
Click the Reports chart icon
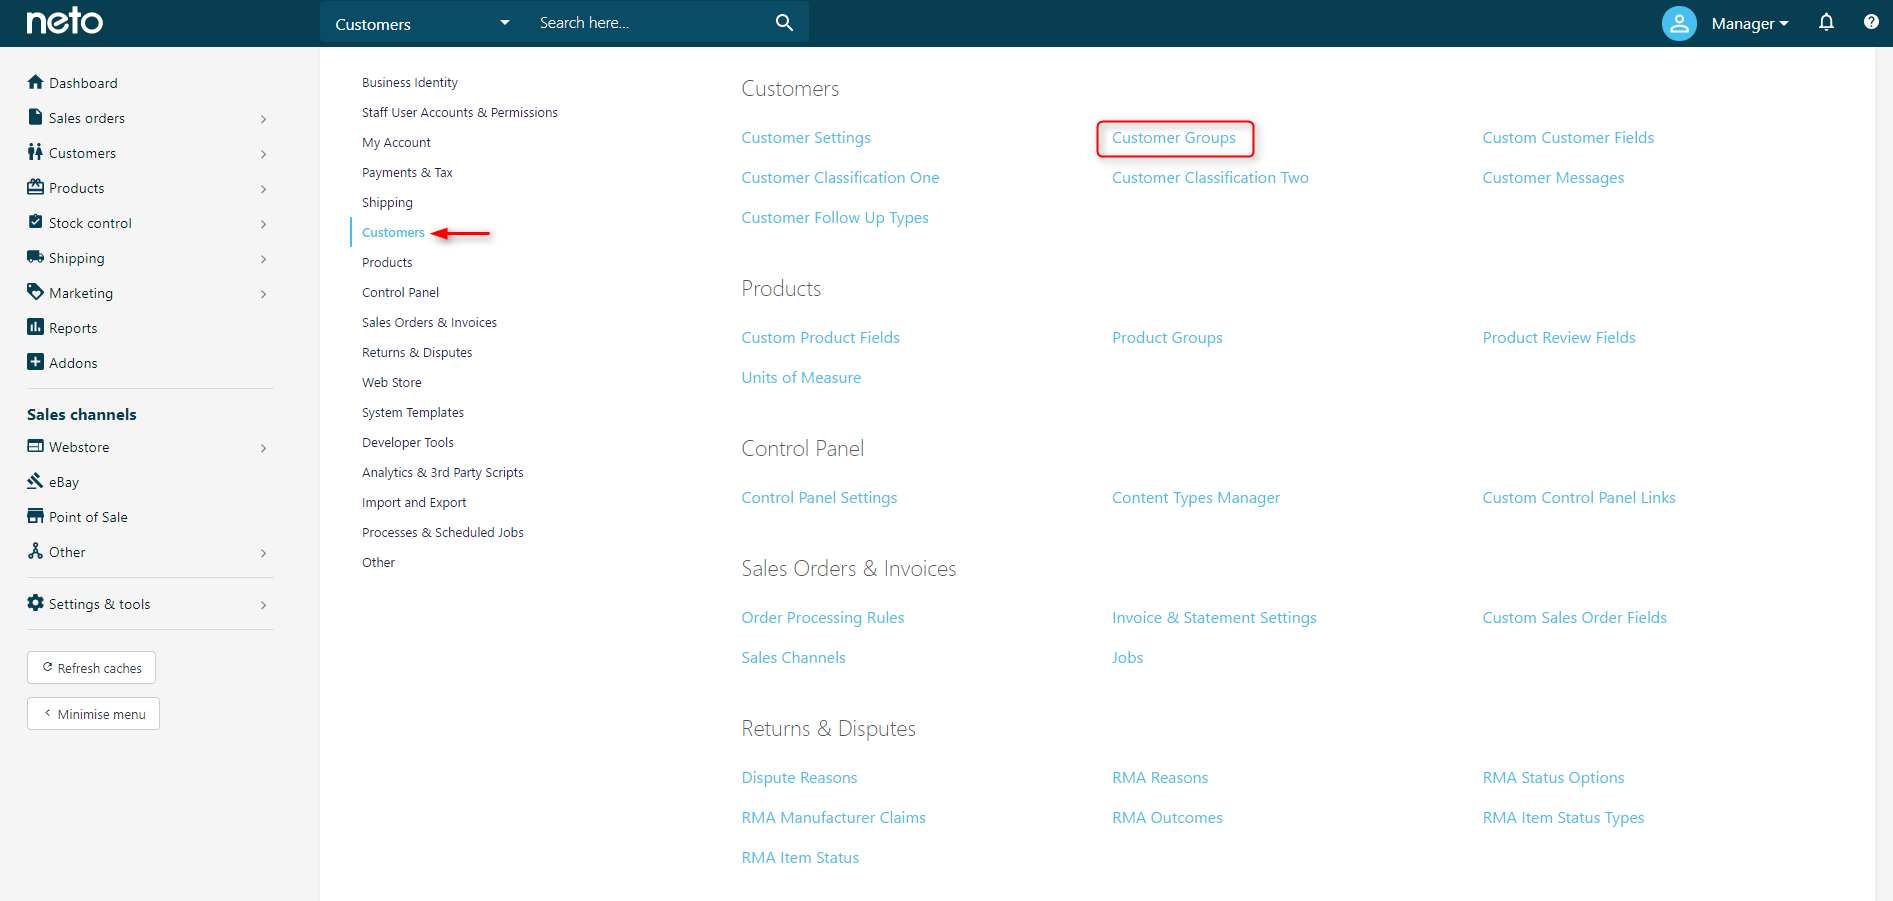click(36, 327)
